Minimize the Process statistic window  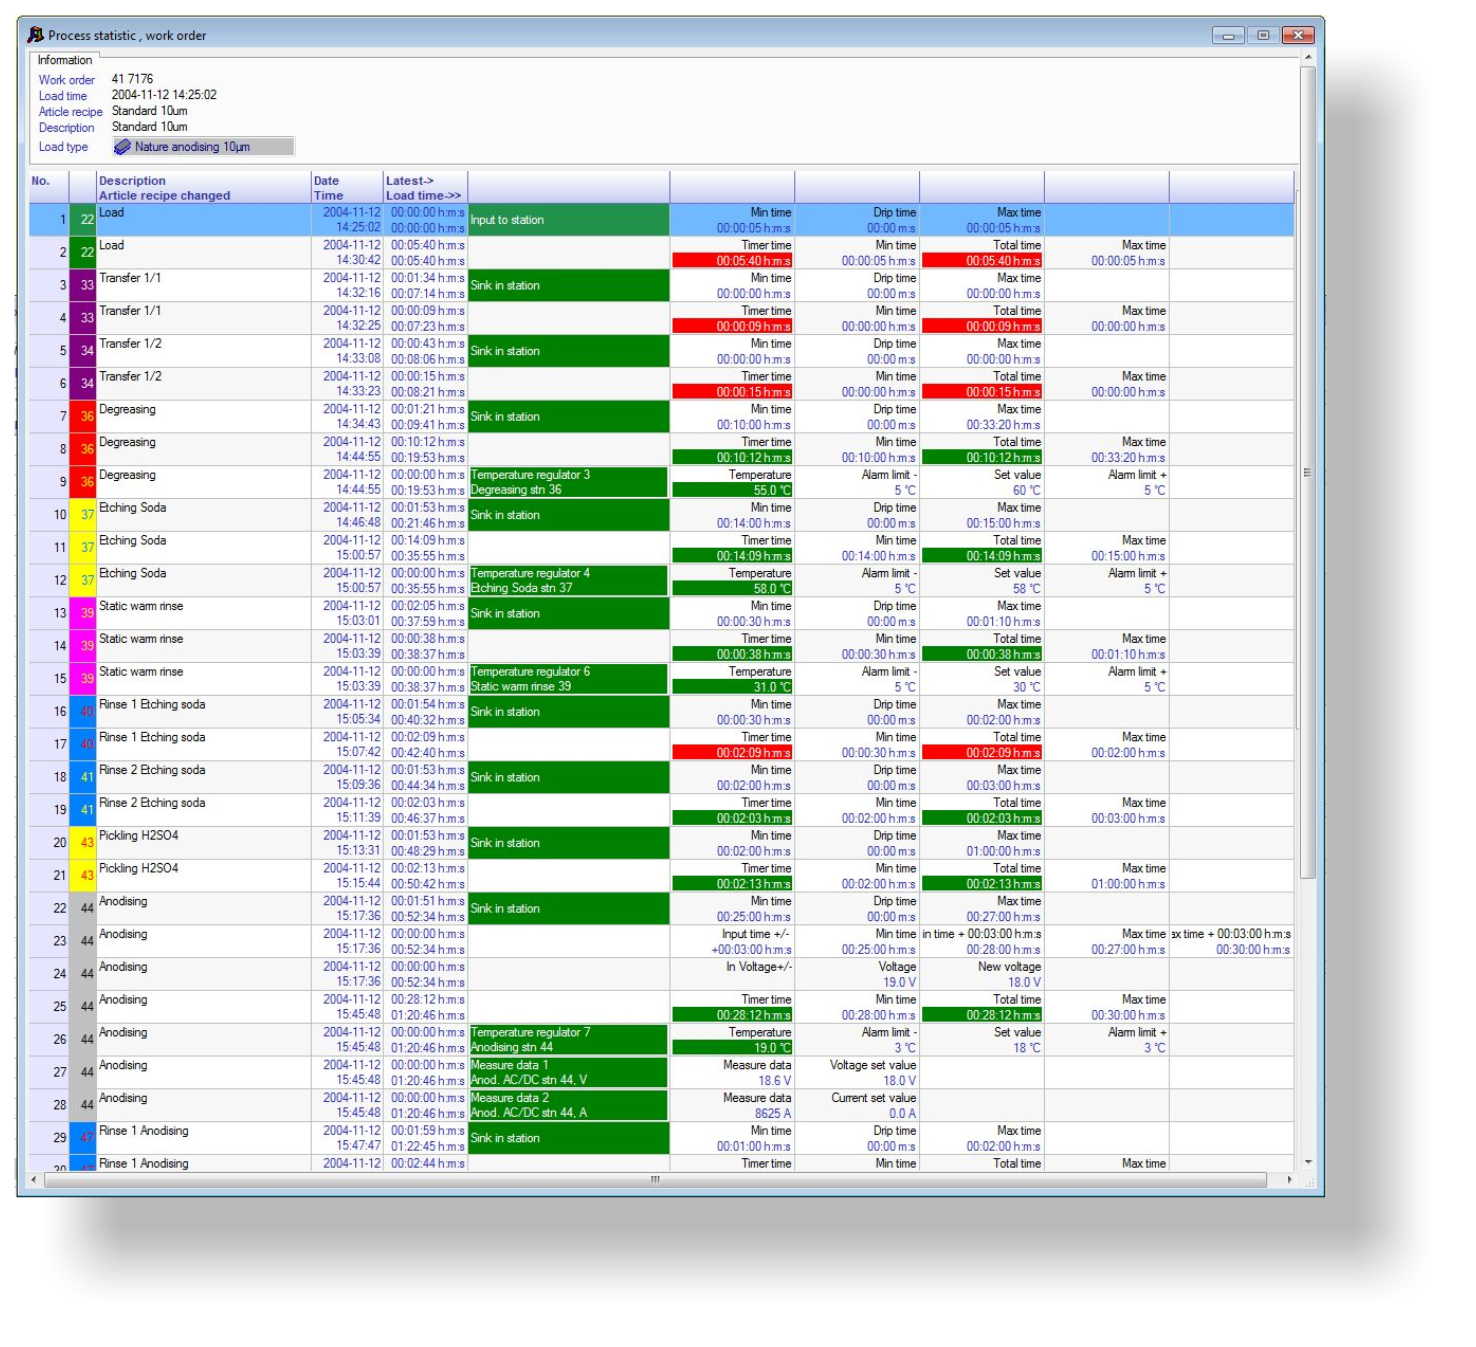pyautogui.click(x=1228, y=35)
